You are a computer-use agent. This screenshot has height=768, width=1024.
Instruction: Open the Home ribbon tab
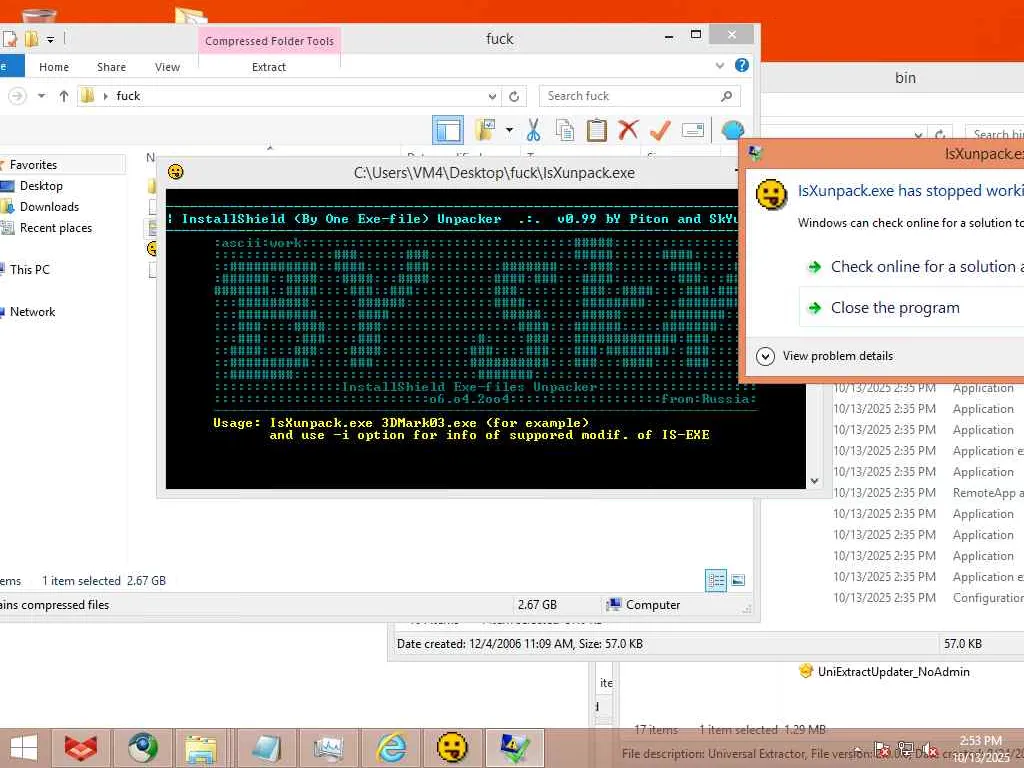tap(54, 67)
